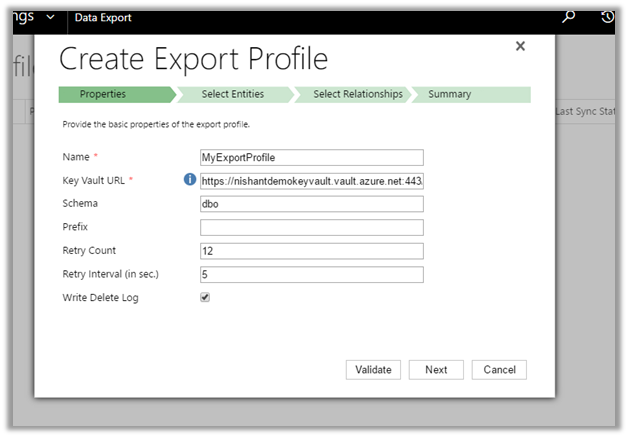Click the Next button
Viewport: 628px width, 437px height.
[x=435, y=369]
